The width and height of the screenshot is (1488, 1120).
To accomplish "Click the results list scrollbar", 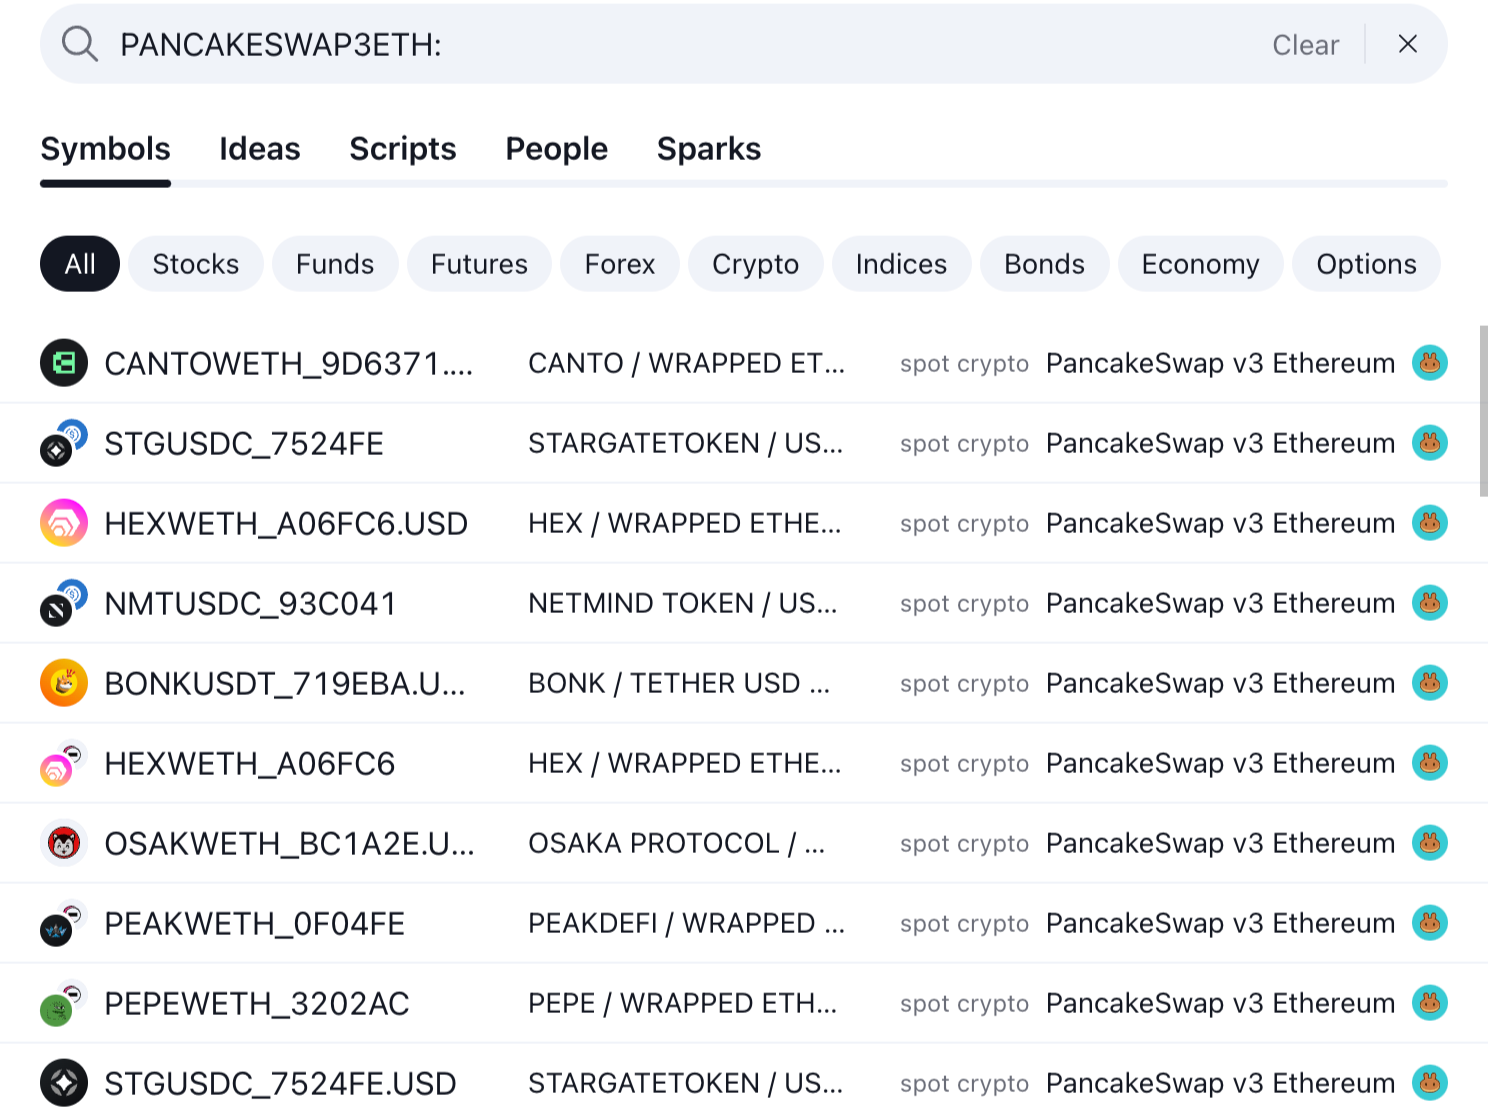I will click(1483, 410).
